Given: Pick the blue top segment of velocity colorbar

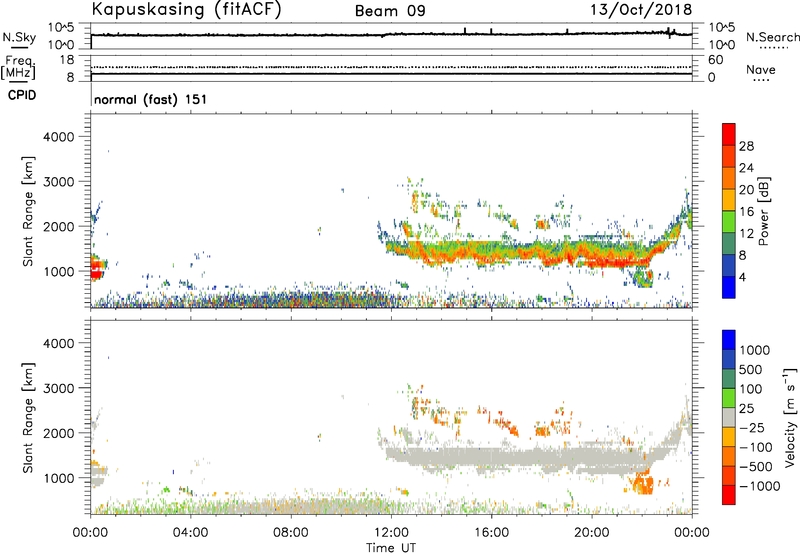Looking at the screenshot, I should pos(729,340).
